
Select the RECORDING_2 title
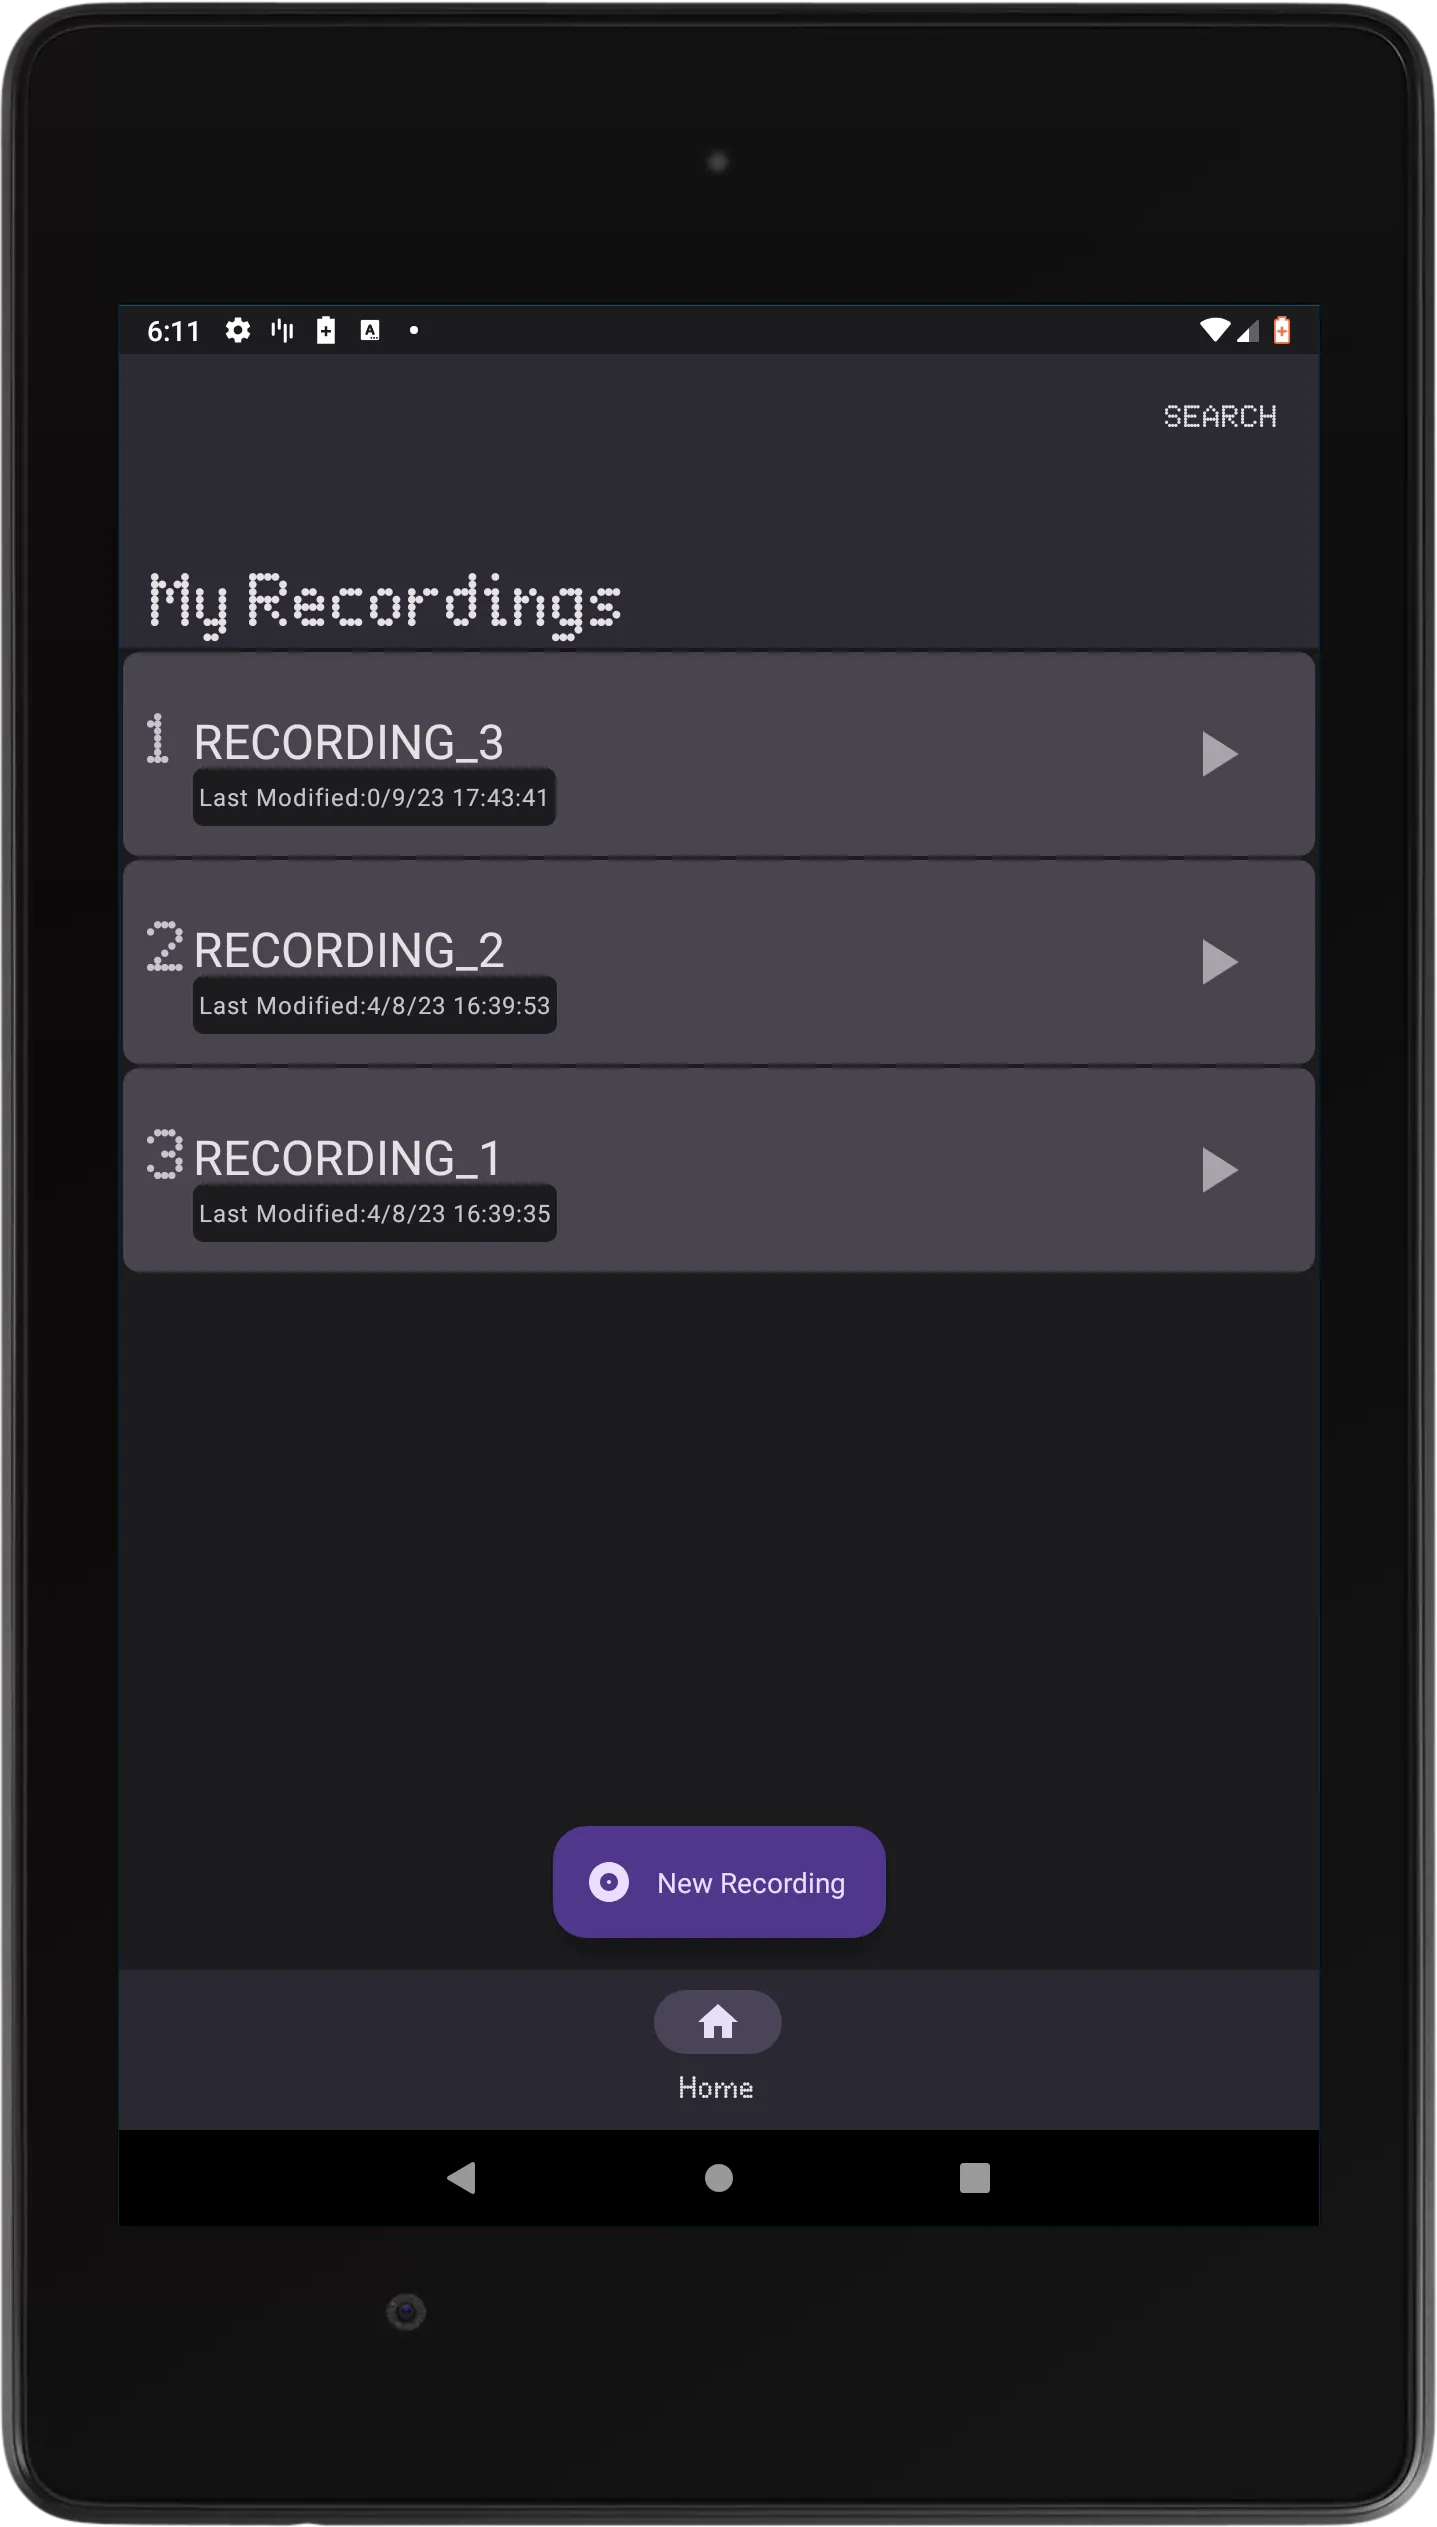[348, 950]
